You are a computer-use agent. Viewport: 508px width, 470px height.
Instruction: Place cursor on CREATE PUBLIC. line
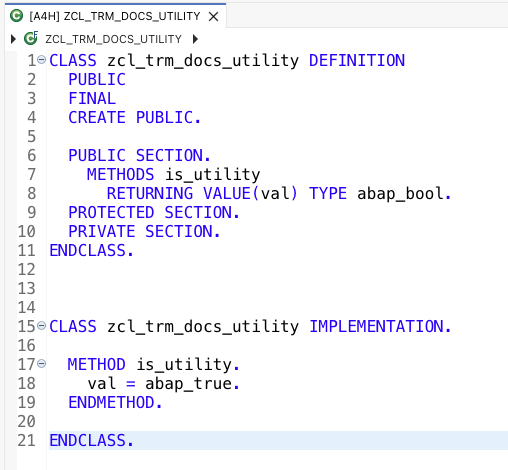coord(135,118)
